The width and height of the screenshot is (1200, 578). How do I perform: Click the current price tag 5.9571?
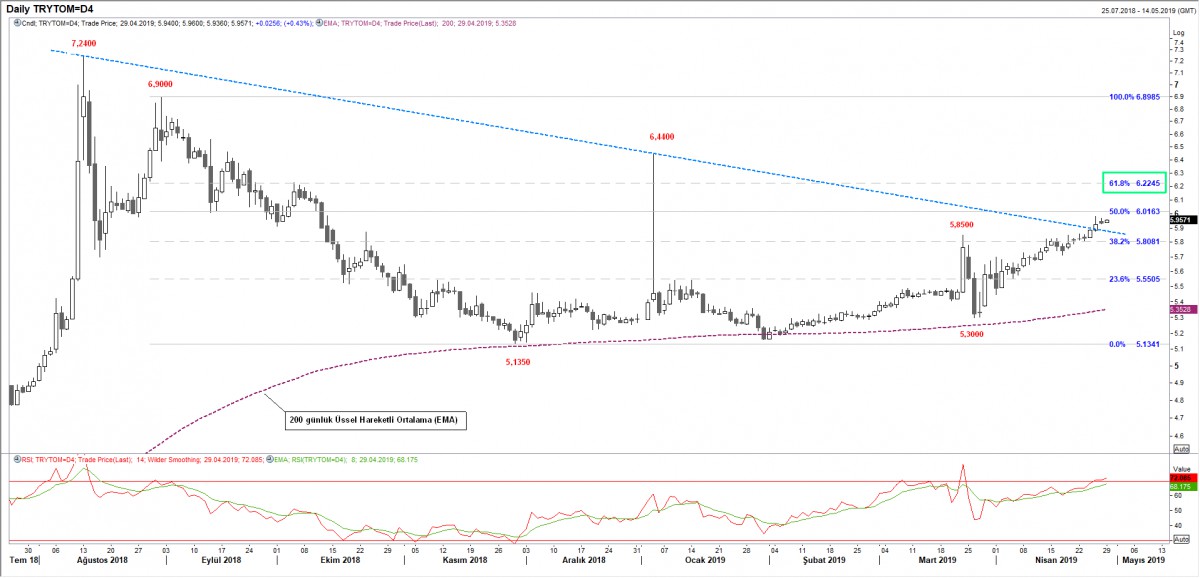1181,219
